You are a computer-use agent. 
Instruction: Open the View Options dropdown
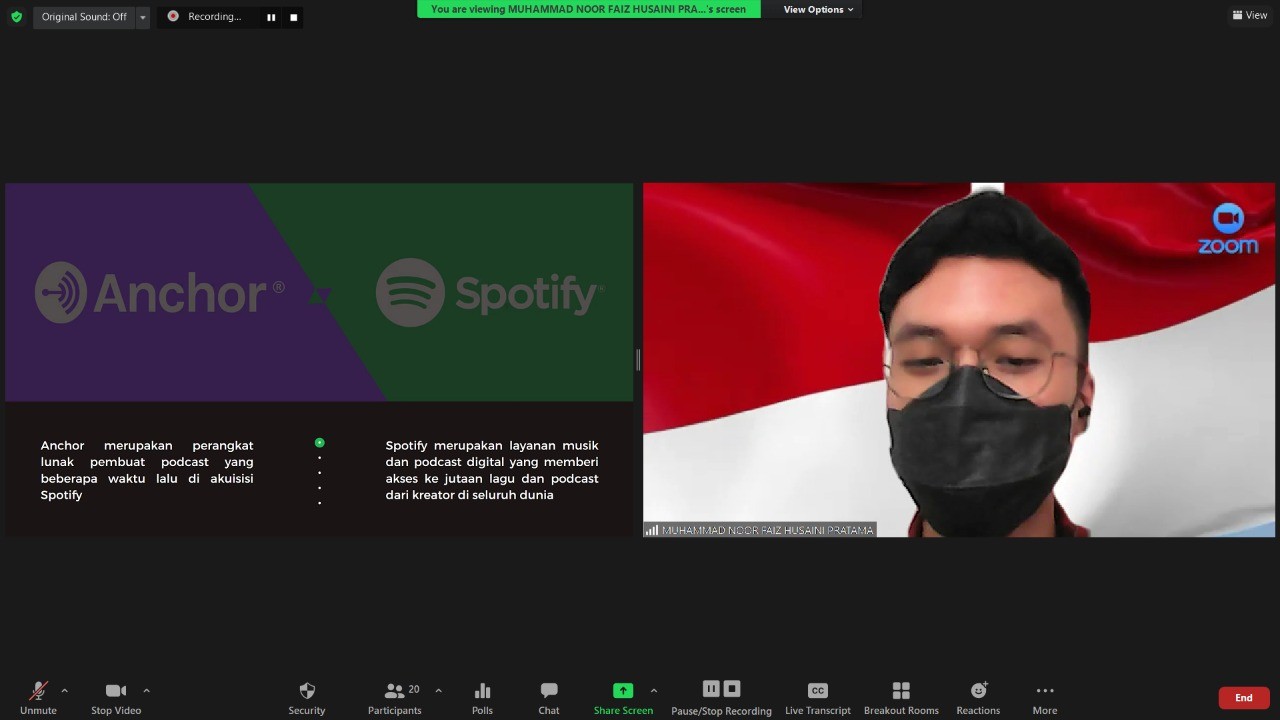[x=818, y=10]
